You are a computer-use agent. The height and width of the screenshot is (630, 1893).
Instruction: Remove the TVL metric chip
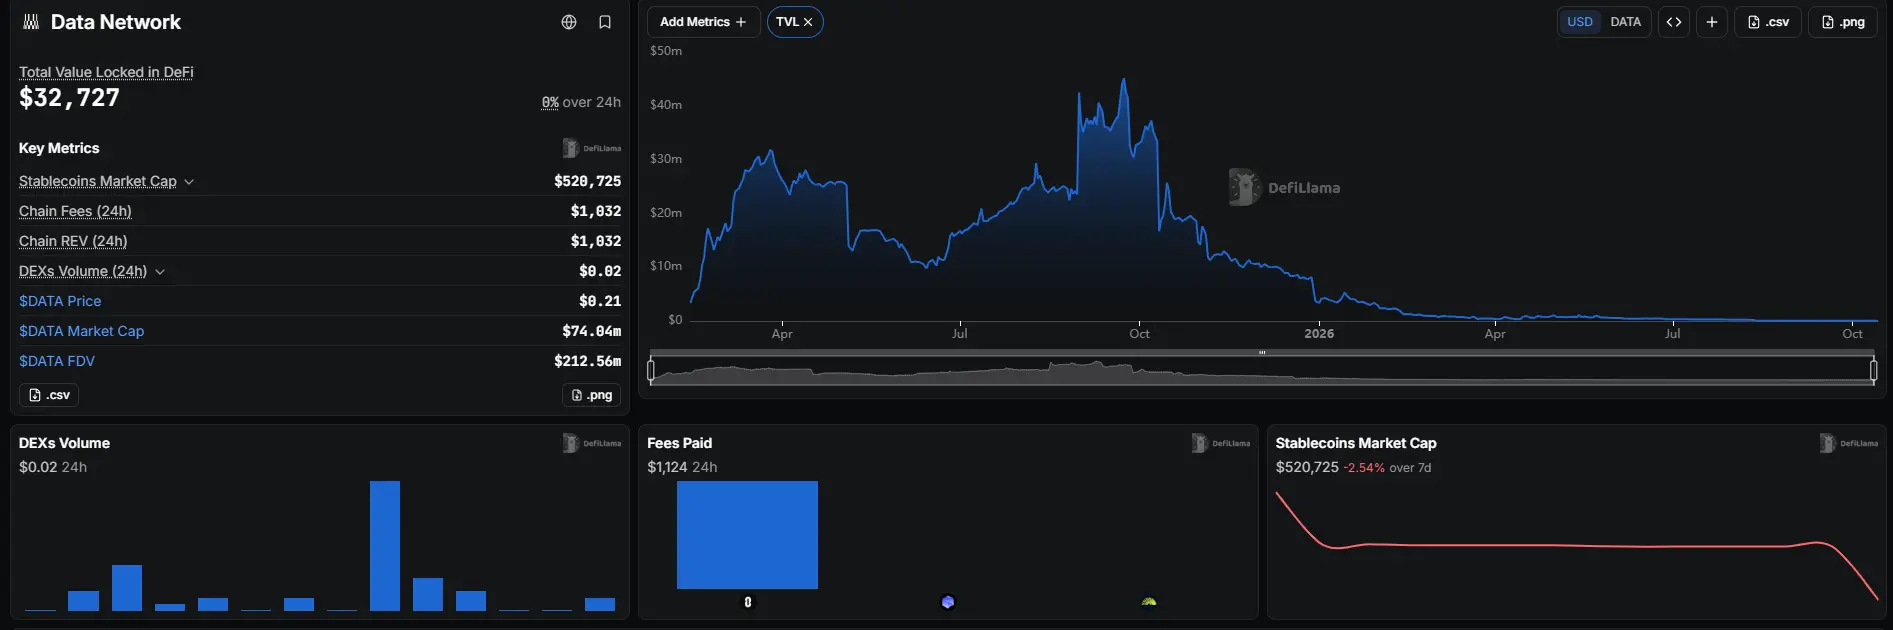[808, 22]
